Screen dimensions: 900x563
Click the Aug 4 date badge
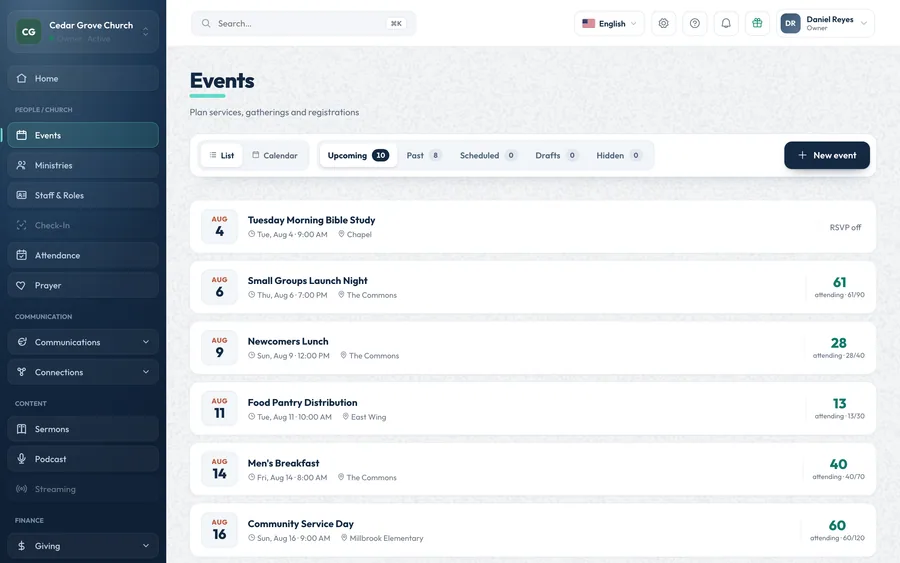(219, 227)
